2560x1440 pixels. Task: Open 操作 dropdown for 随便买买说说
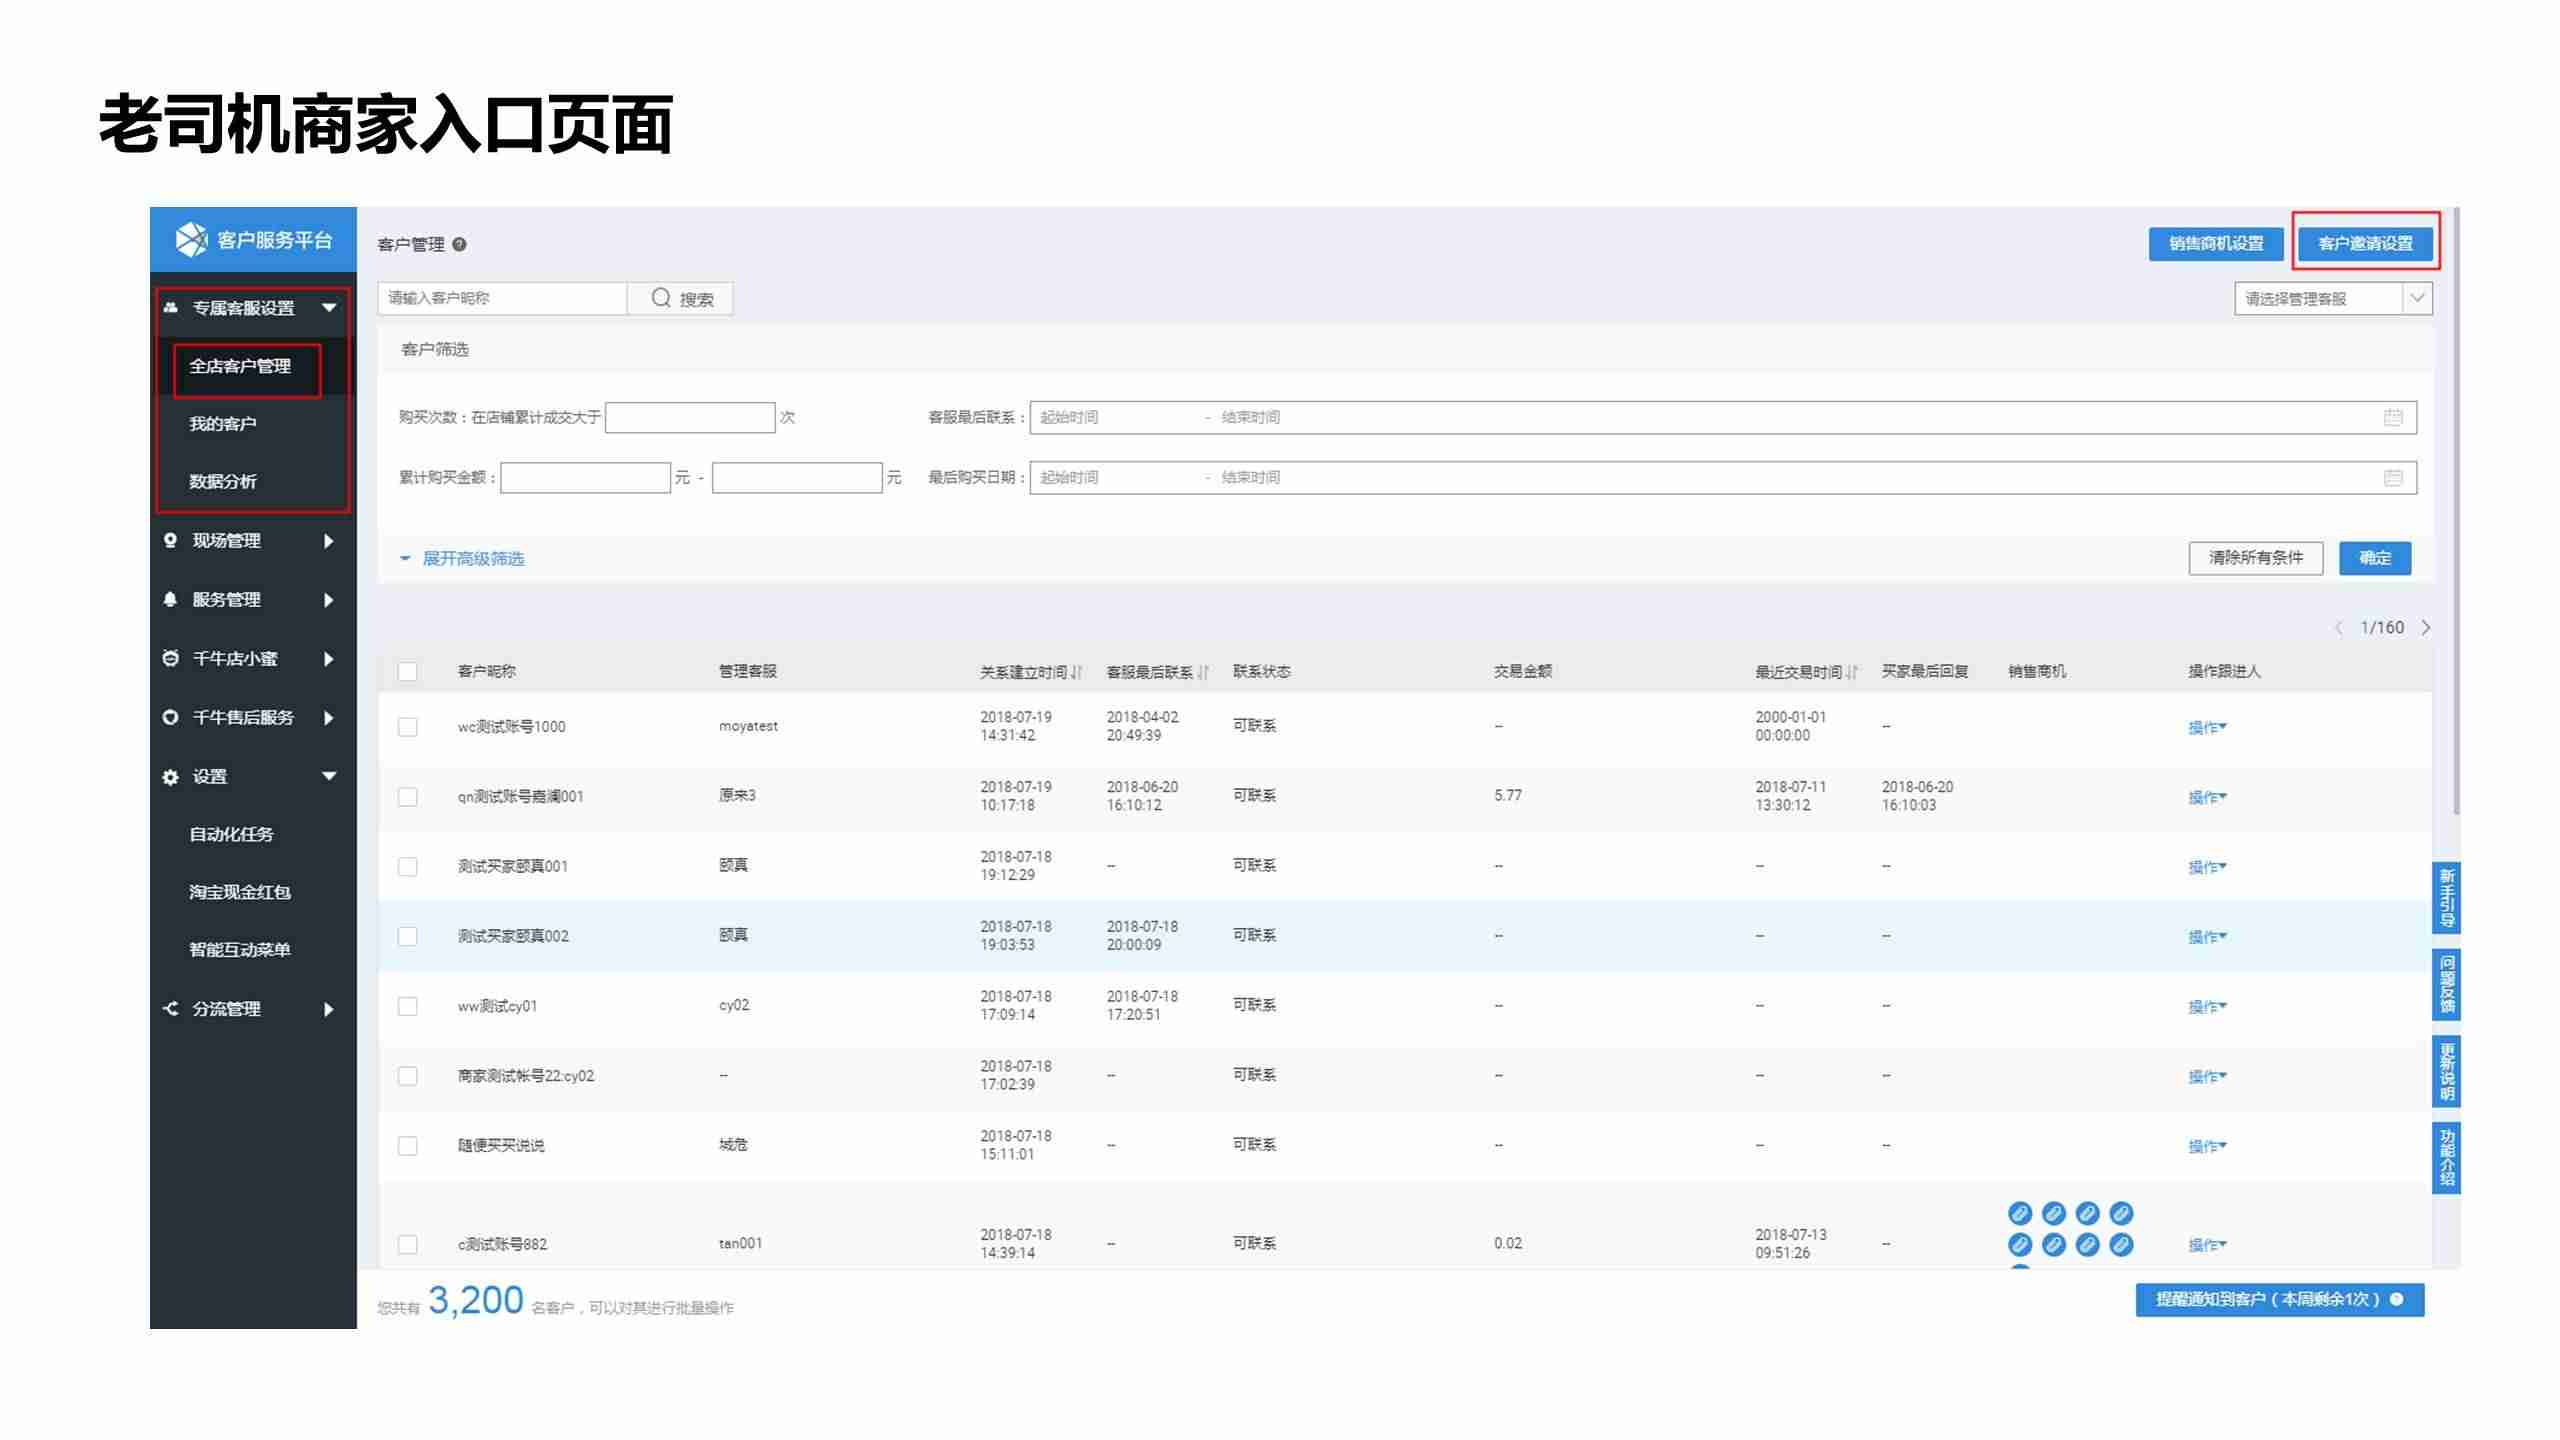tap(2207, 1146)
